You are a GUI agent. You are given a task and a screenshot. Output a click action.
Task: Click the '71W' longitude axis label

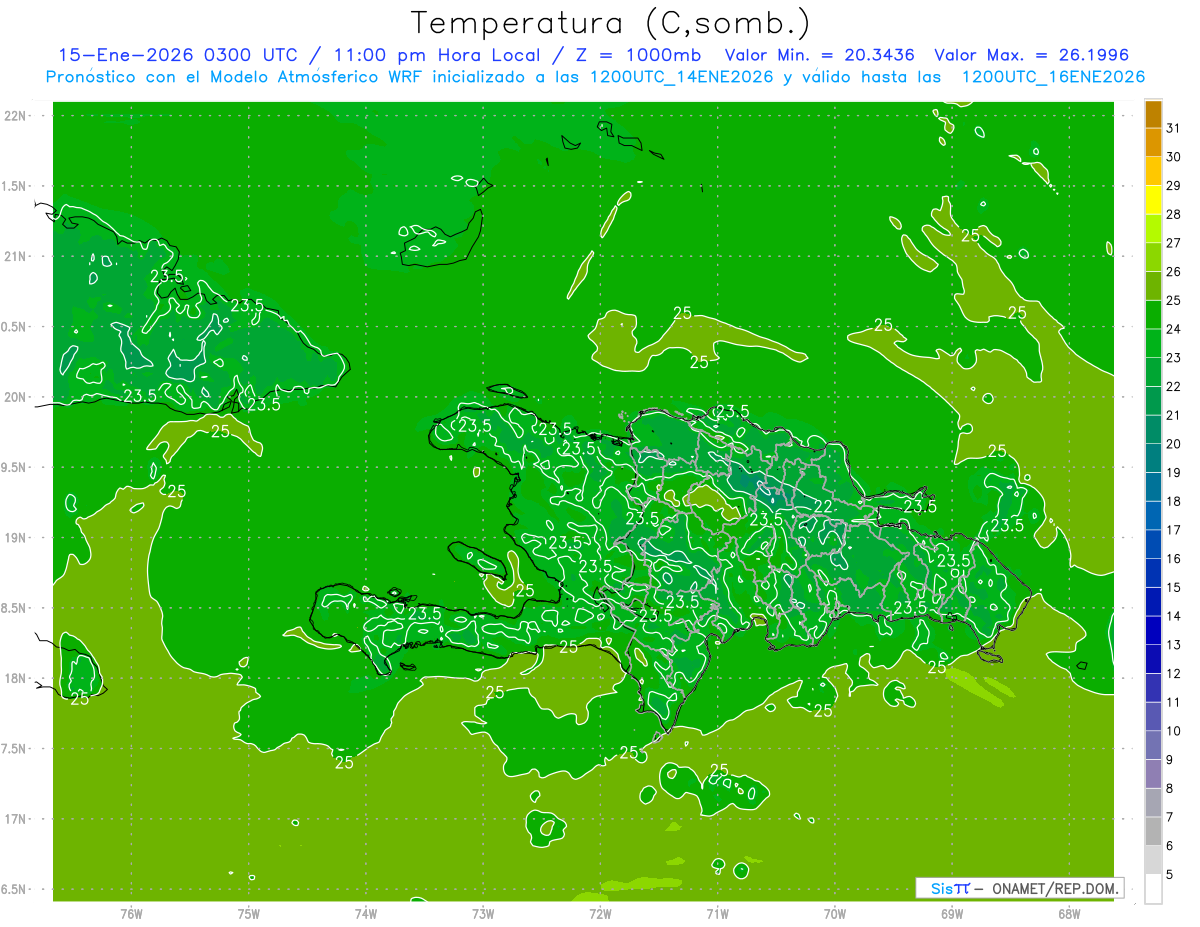click(x=717, y=914)
